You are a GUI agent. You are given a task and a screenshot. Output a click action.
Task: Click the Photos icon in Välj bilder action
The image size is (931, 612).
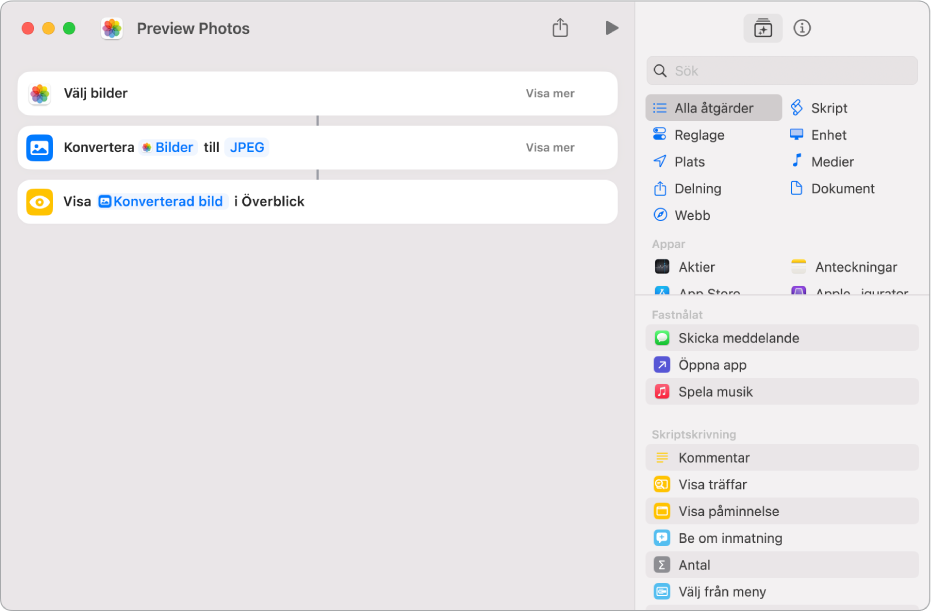pyautogui.click(x=40, y=93)
